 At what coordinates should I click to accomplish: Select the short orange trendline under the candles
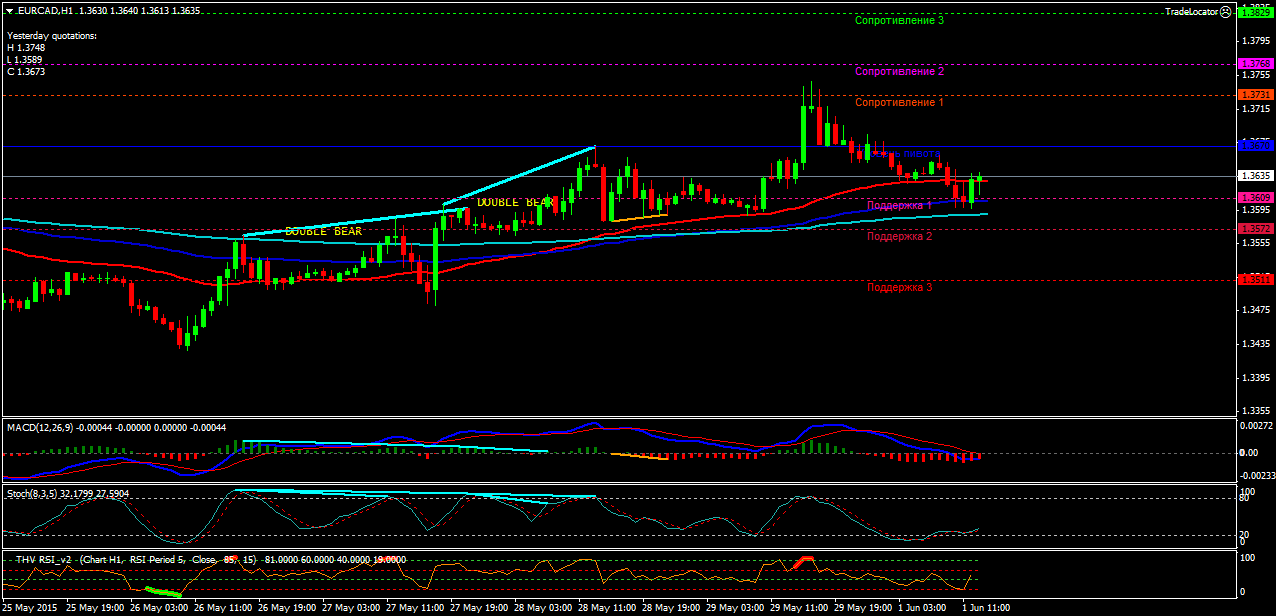point(638,217)
